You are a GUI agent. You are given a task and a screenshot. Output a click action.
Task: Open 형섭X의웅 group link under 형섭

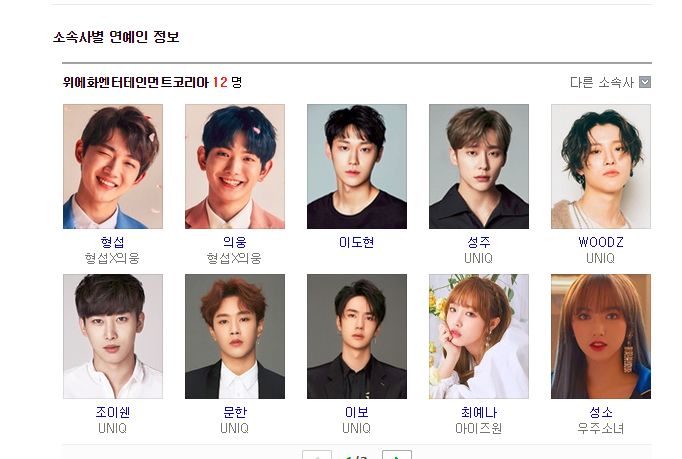(112, 258)
